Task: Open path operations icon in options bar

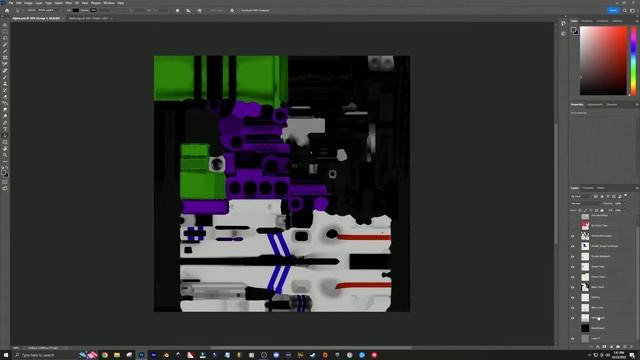Action: pyautogui.click(x=178, y=10)
